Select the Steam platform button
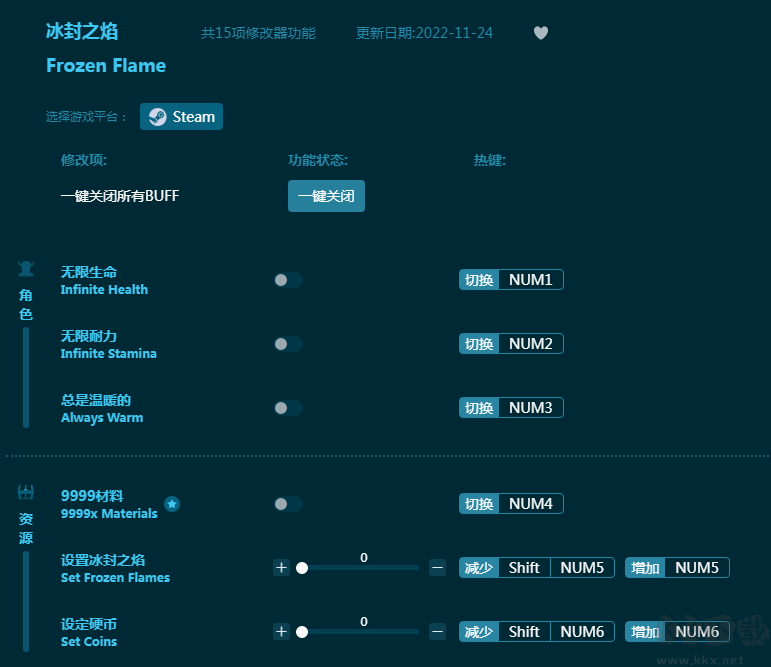The height and width of the screenshot is (667, 771). [x=181, y=117]
